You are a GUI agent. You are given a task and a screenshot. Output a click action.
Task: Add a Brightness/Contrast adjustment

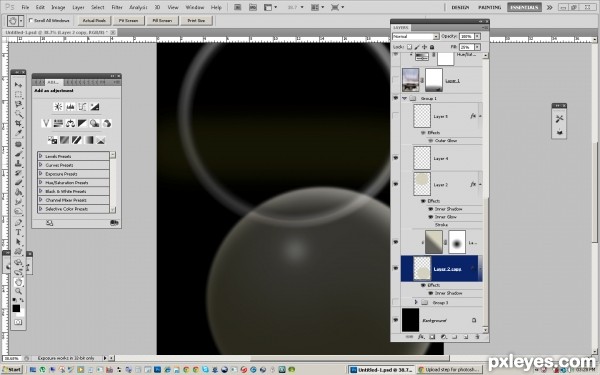(x=58, y=107)
